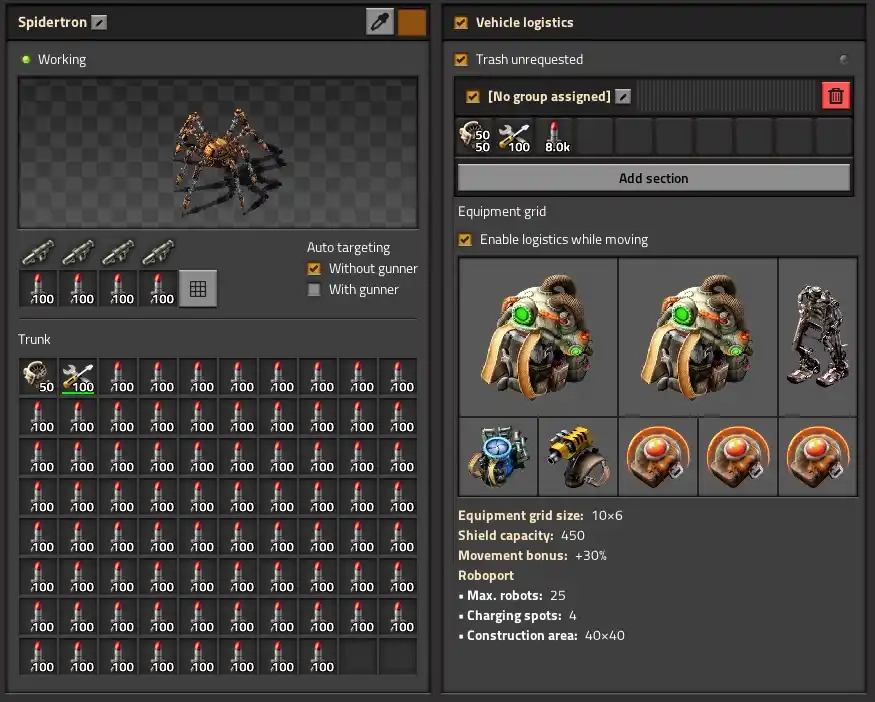Pick the rocket stack right of the repair packs
Viewport: 875px width, 702px height.
pos(118,377)
